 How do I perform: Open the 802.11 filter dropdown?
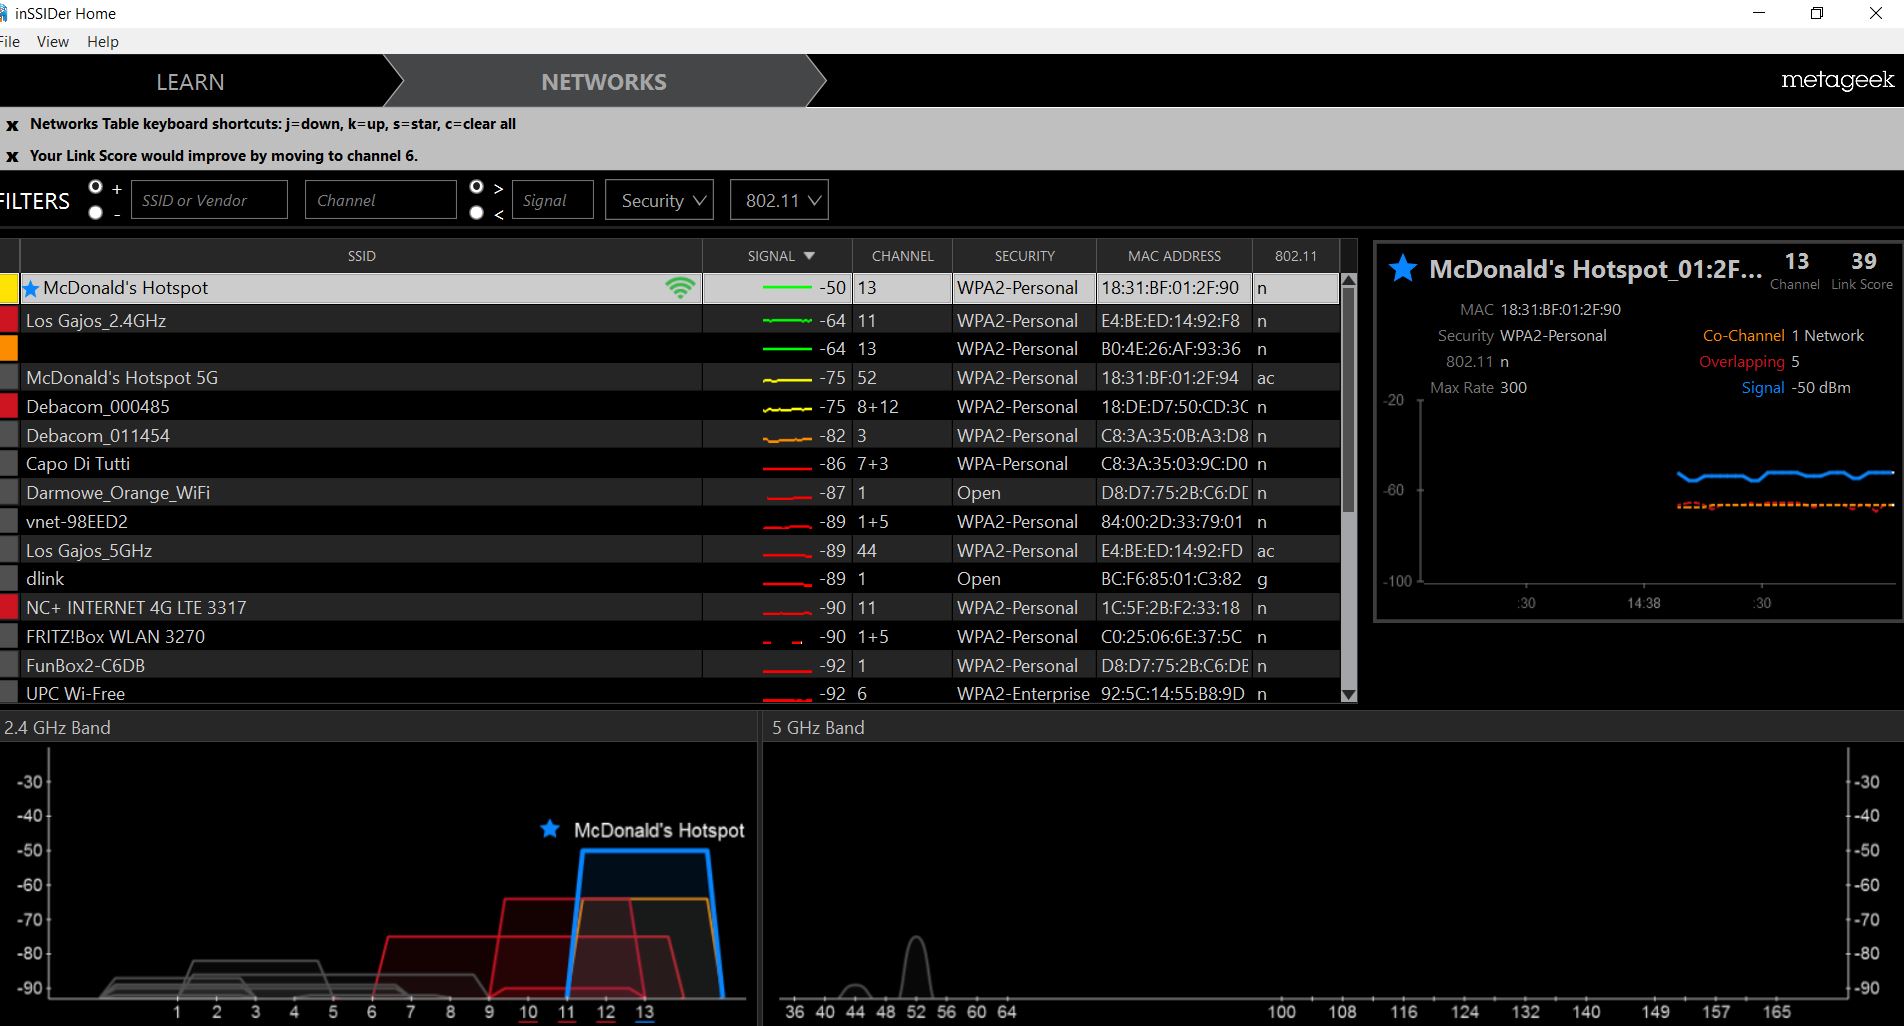pos(779,200)
